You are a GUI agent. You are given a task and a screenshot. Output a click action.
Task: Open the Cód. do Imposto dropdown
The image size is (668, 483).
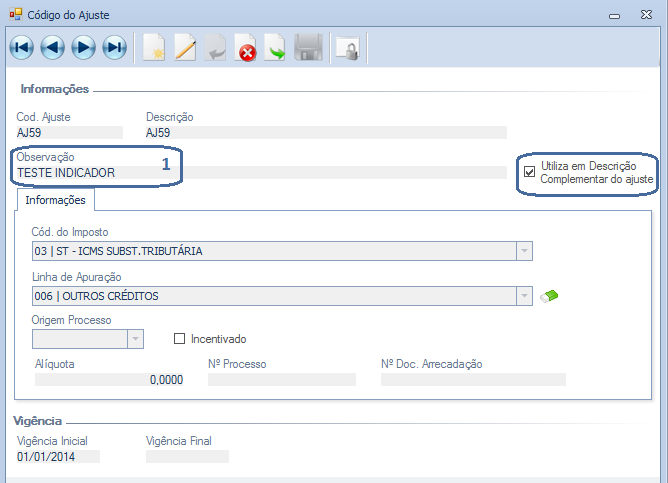tap(524, 251)
